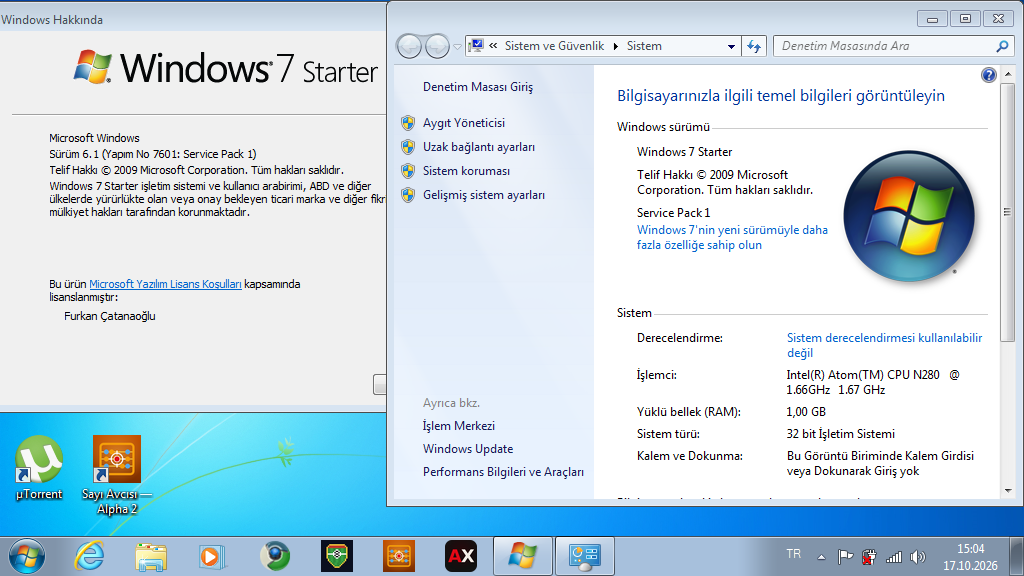The width and height of the screenshot is (1024, 576).
Task: Open Sistem koruması in the left pane
Action: click(466, 171)
